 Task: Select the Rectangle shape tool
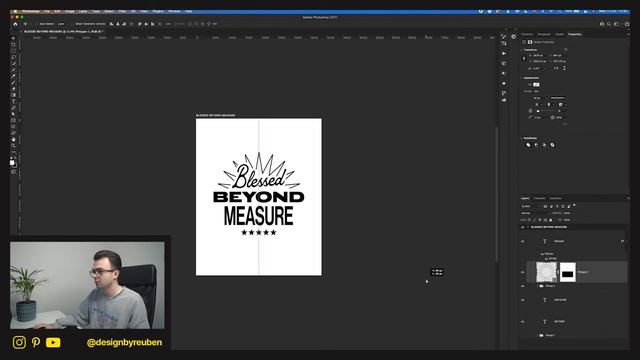[x=13, y=120]
